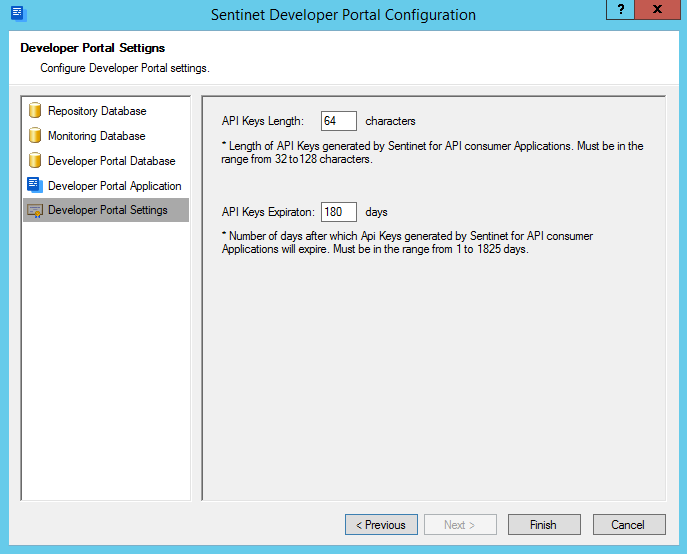Image resolution: width=687 pixels, height=554 pixels.
Task: Select the Developer Portal Database step
Action: [106, 160]
